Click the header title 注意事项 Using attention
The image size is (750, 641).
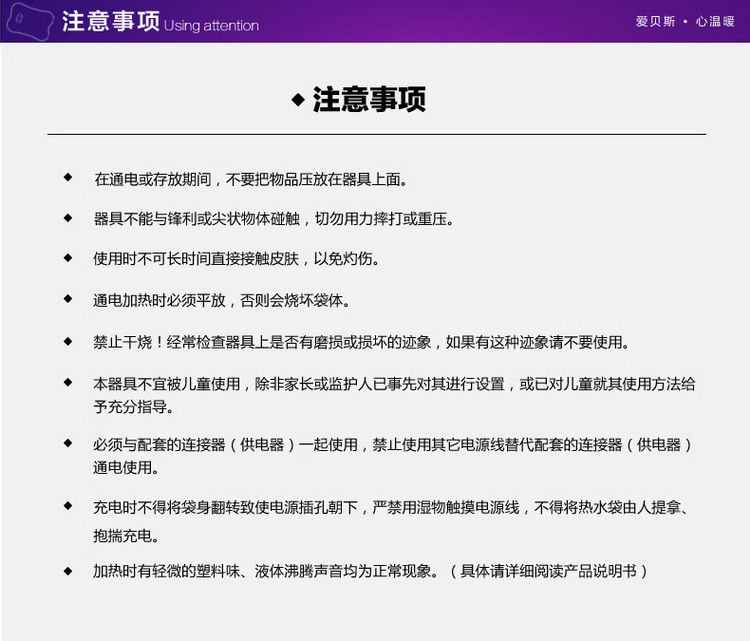(160, 22)
